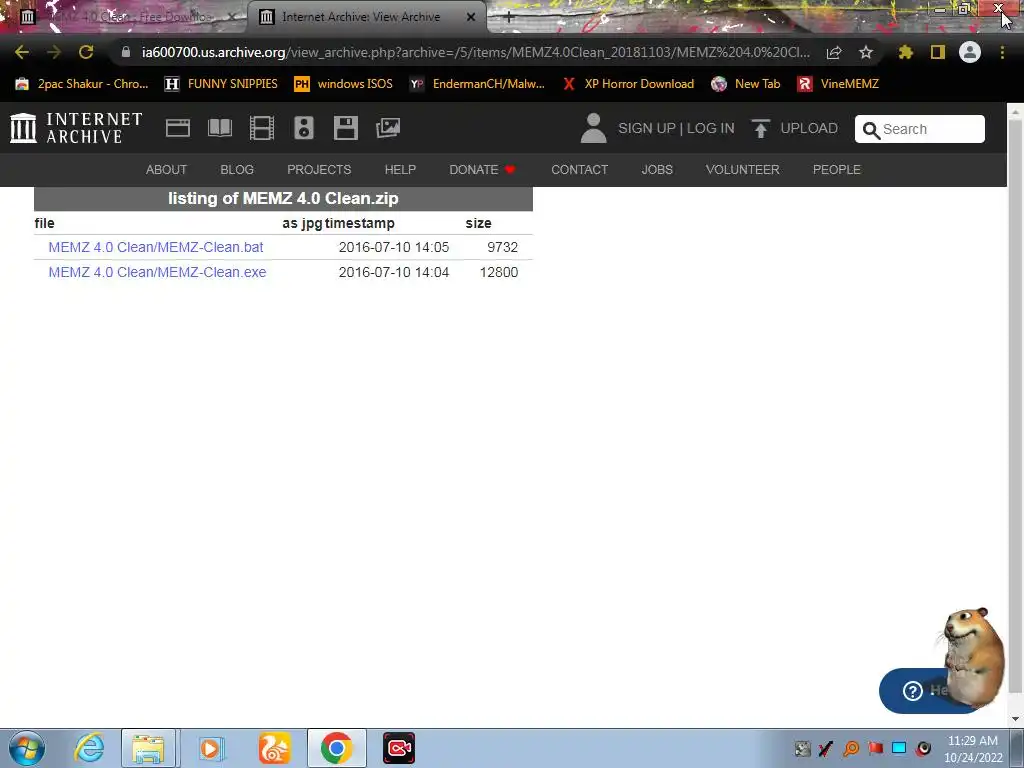Toggle the browser side panel icon

pyautogui.click(x=938, y=52)
